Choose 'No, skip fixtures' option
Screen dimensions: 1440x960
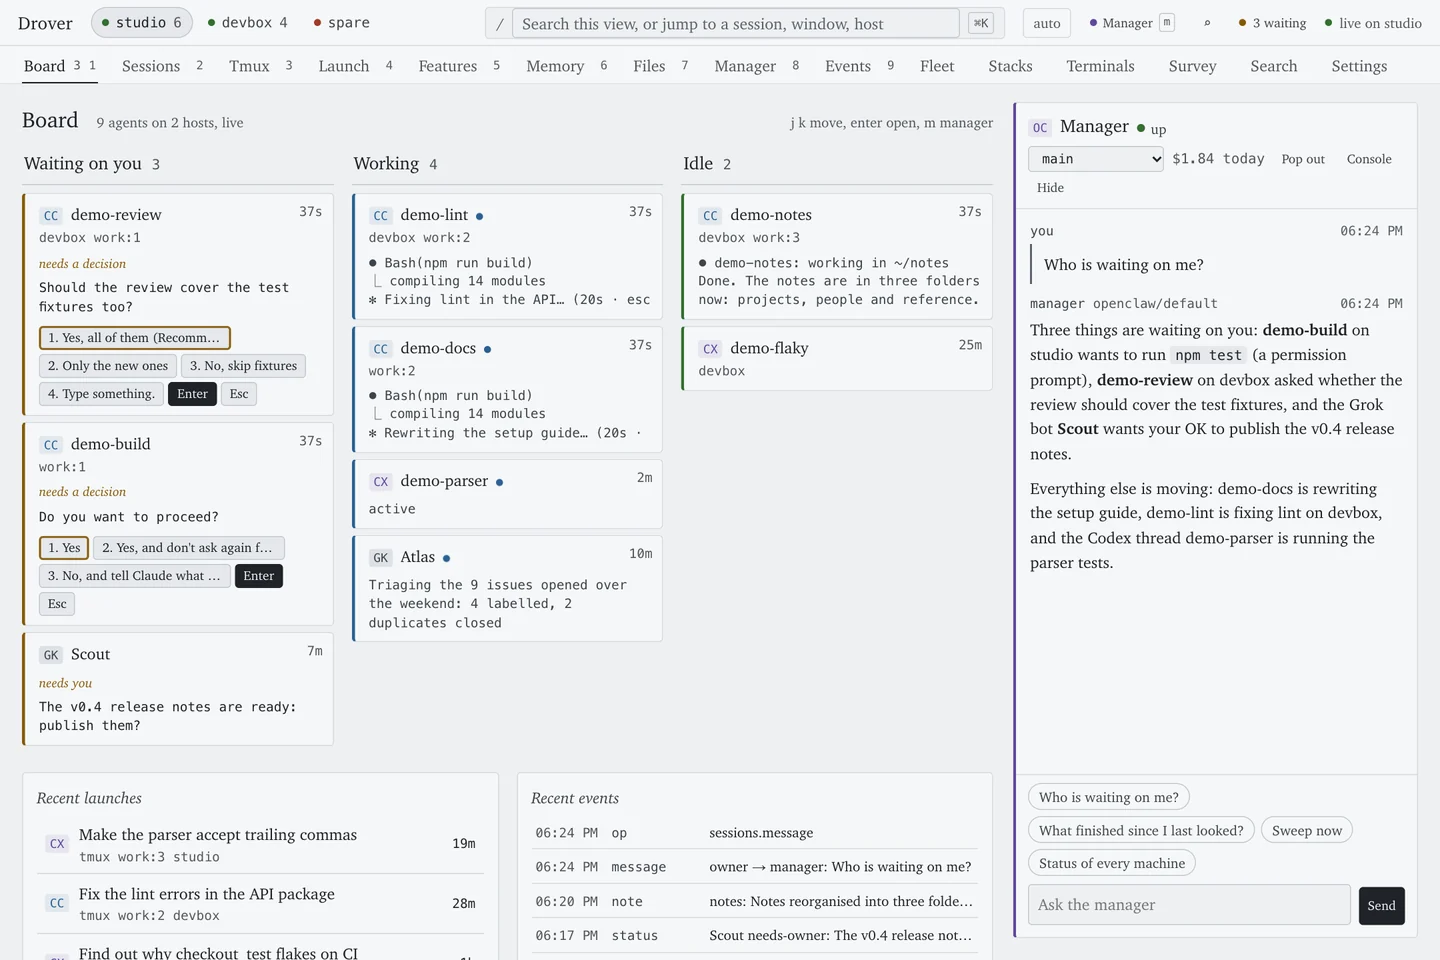(243, 366)
